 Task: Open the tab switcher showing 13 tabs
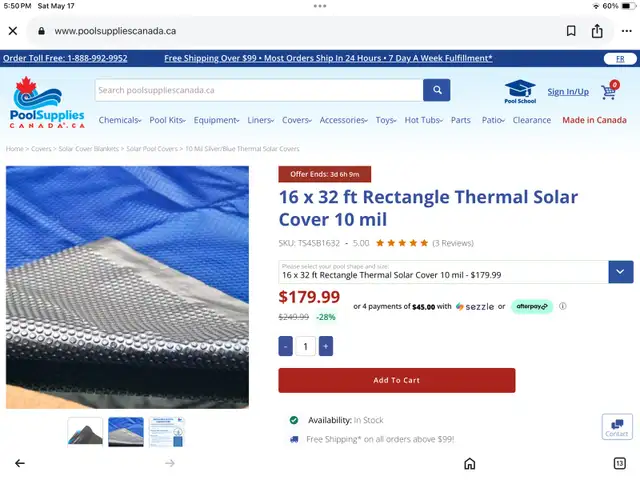click(x=619, y=464)
